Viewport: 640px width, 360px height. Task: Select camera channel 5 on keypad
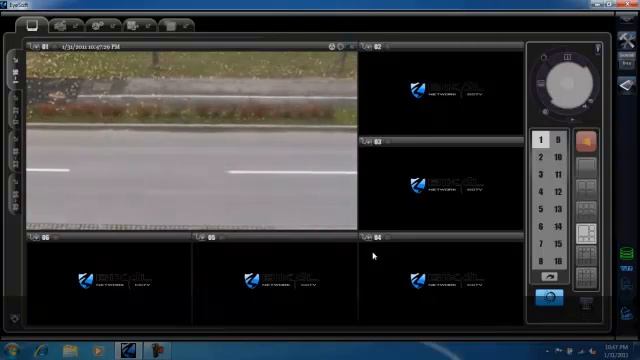(540, 209)
